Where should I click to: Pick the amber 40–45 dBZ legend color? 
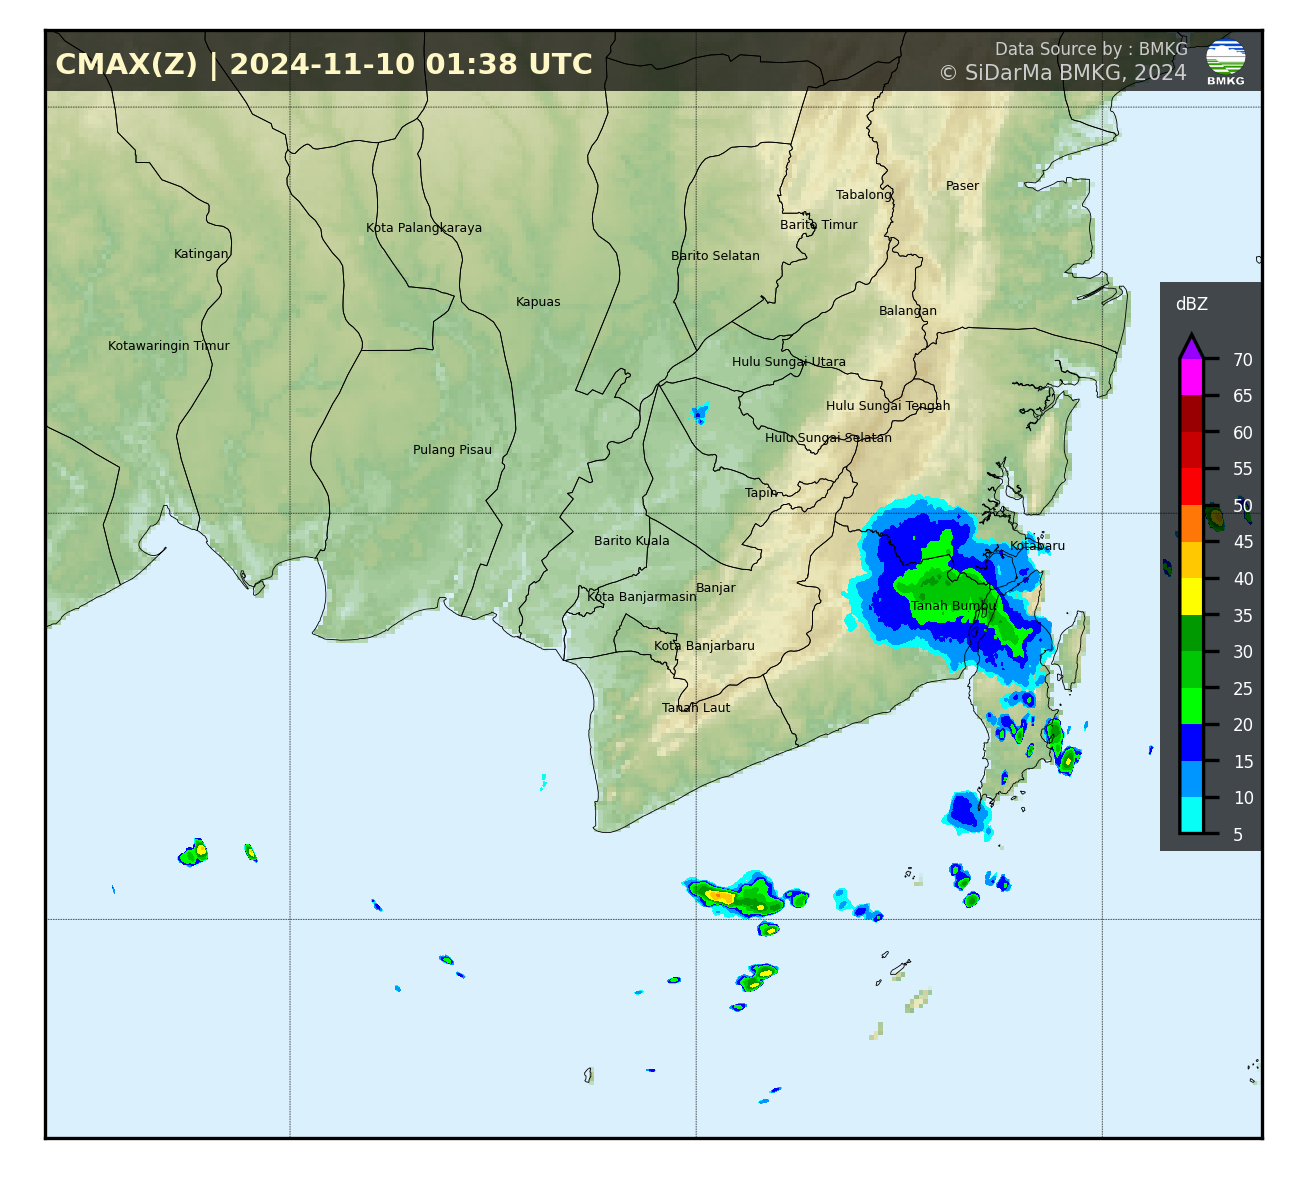tap(1191, 560)
